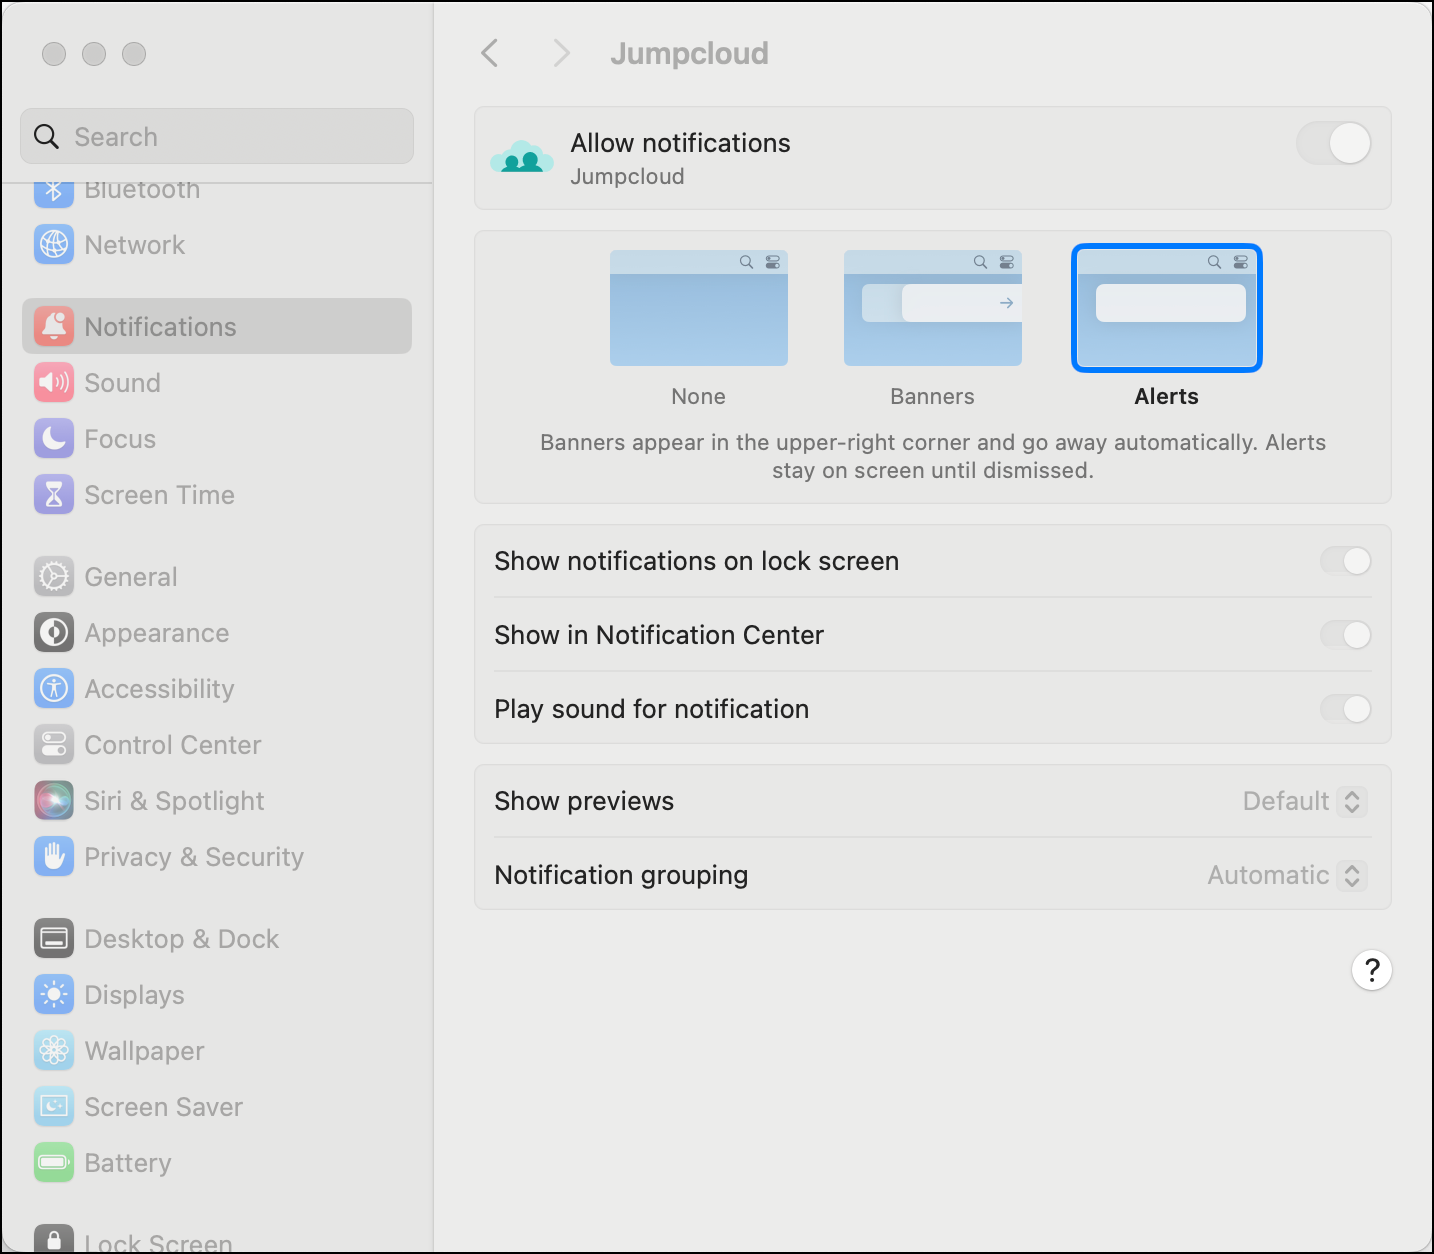The width and height of the screenshot is (1434, 1254).
Task: Click the Displays sun icon
Action: point(54,995)
